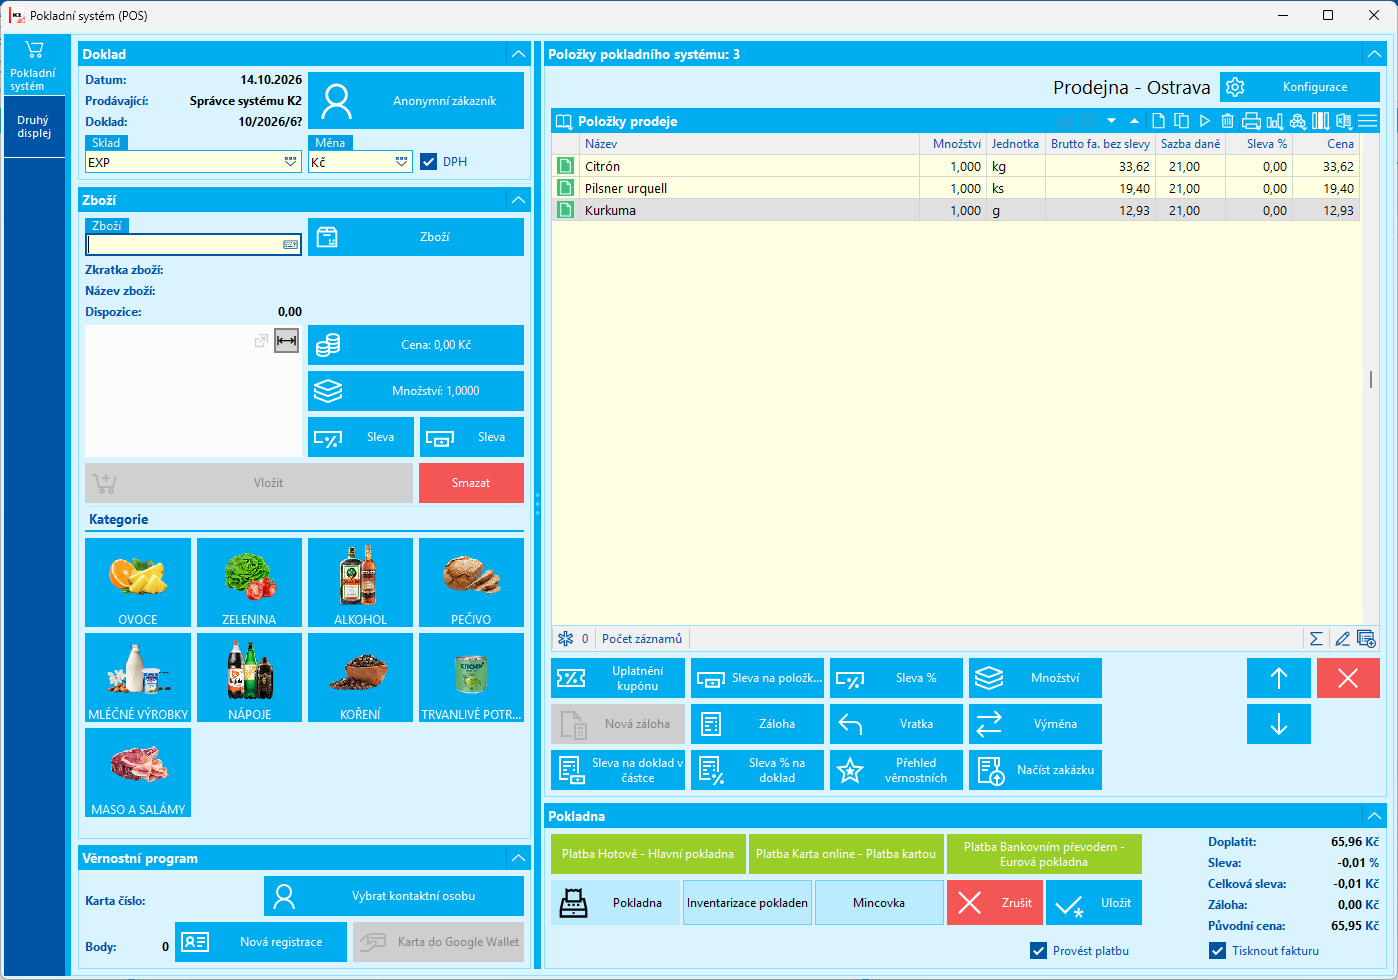The image size is (1398, 980).
Task: Click the Anonymní zákazník button
Action: point(416,101)
